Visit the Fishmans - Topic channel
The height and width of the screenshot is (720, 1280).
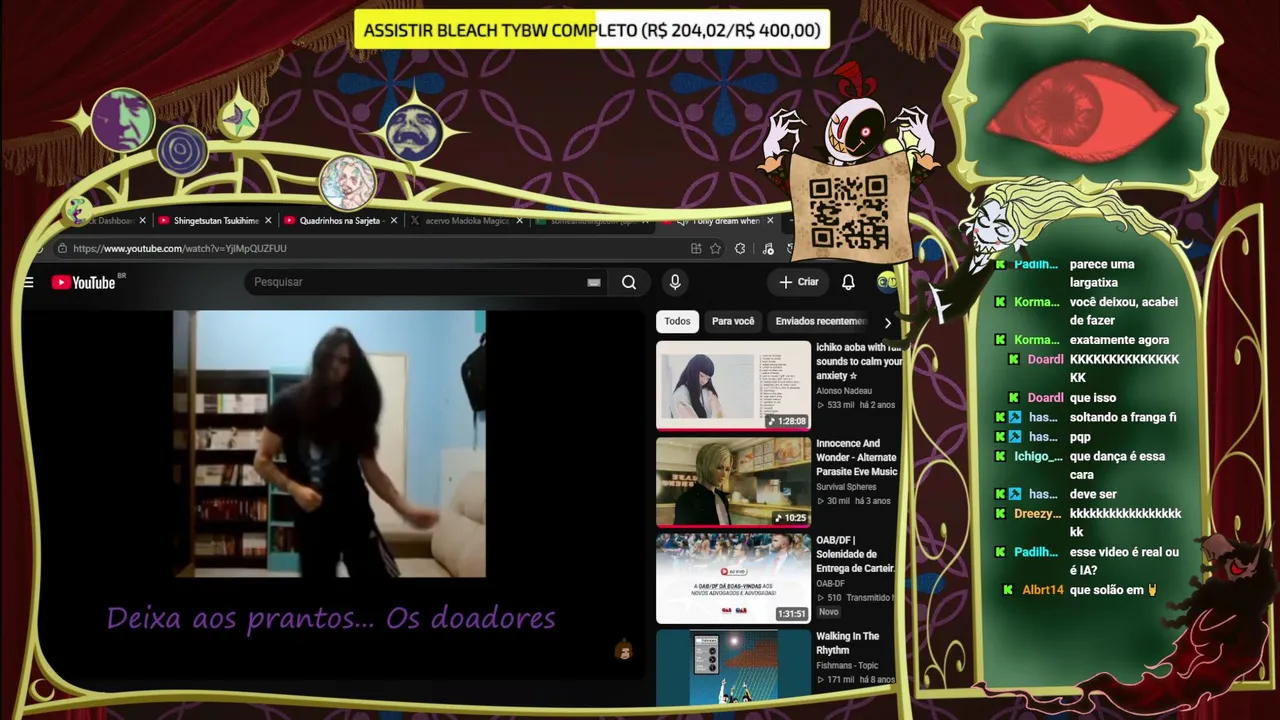tap(848, 665)
